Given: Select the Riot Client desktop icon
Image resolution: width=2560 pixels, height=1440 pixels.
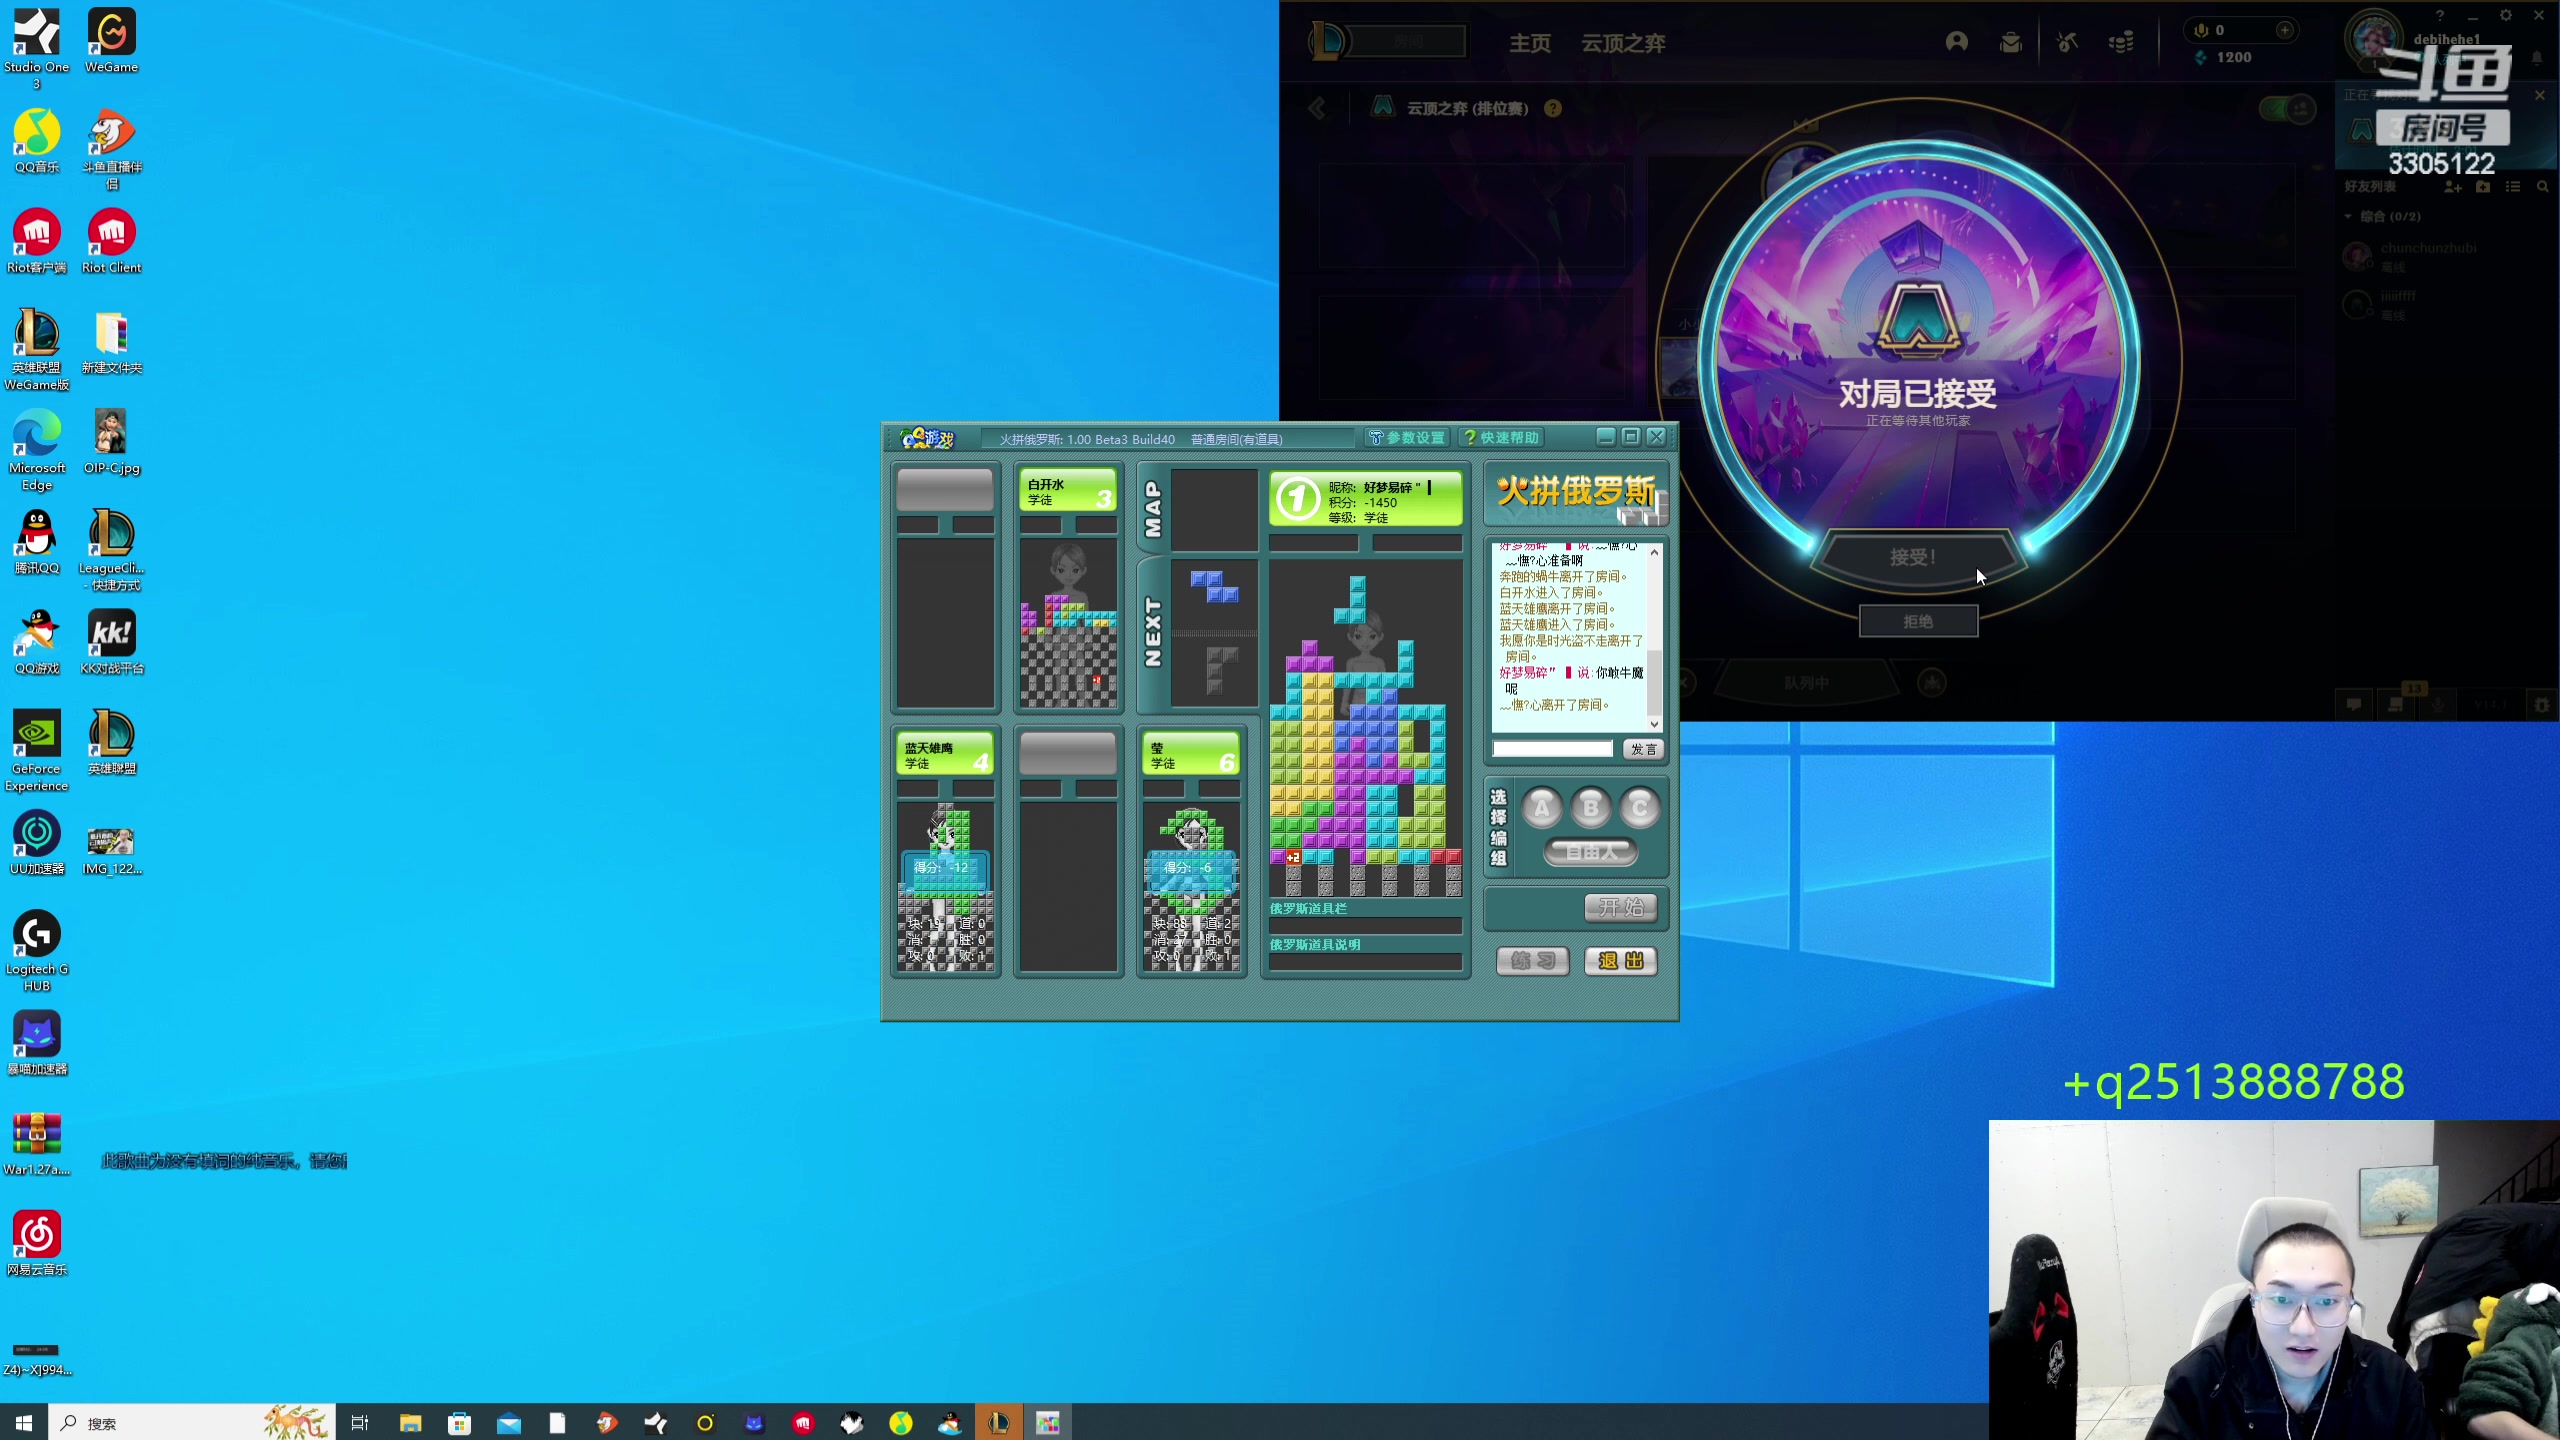Looking at the screenshot, I should pos(111,241).
